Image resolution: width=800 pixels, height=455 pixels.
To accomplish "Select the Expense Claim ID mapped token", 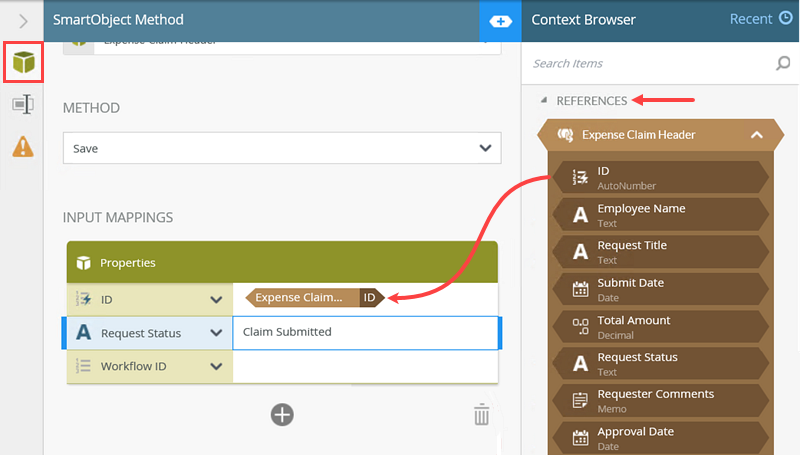I will pyautogui.click(x=315, y=297).
